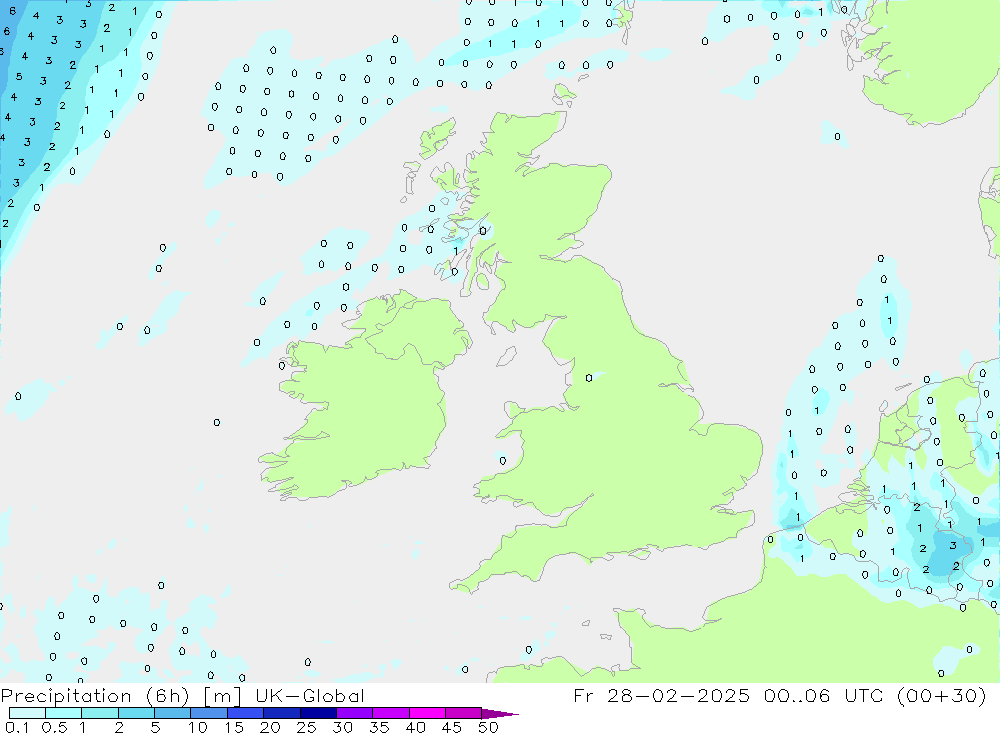The image size is (1000, 733).
Task: Click the '45' legend label
Action: pos(452,727)
